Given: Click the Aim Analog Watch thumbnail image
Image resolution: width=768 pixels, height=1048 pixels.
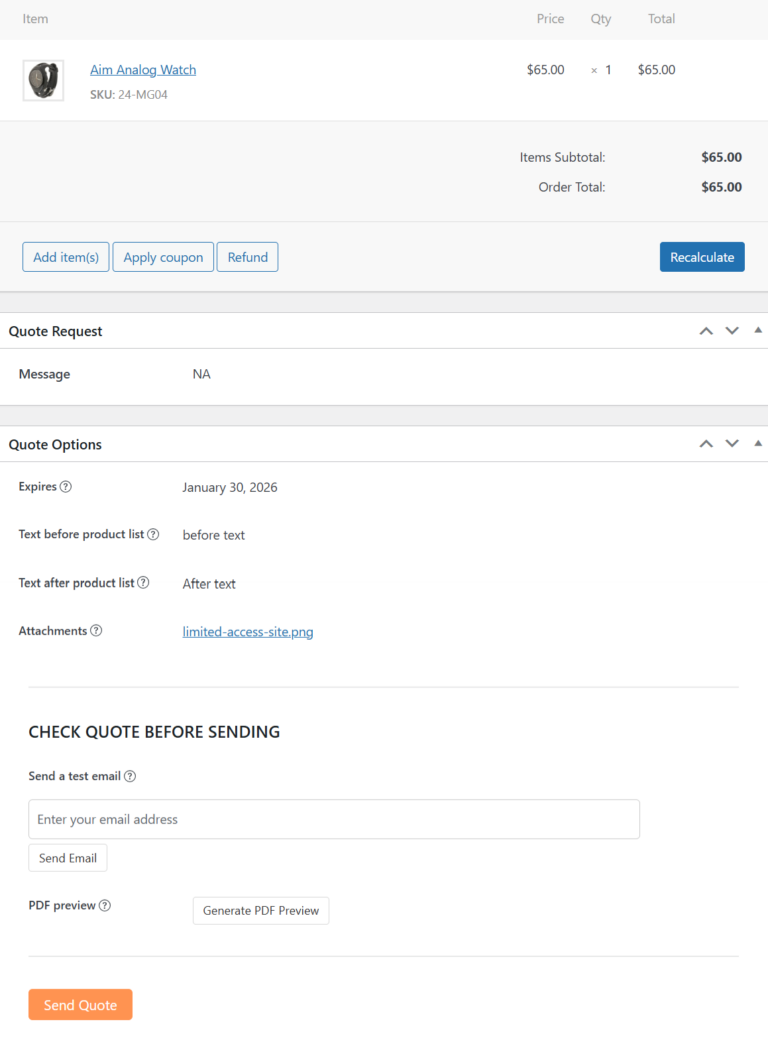Looking at the screenshot, I should [x=43, y=80].
